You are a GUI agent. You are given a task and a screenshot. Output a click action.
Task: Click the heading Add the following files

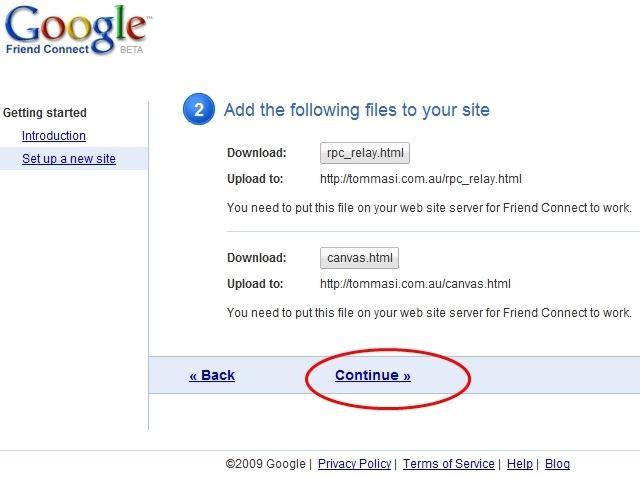point(357,110)
